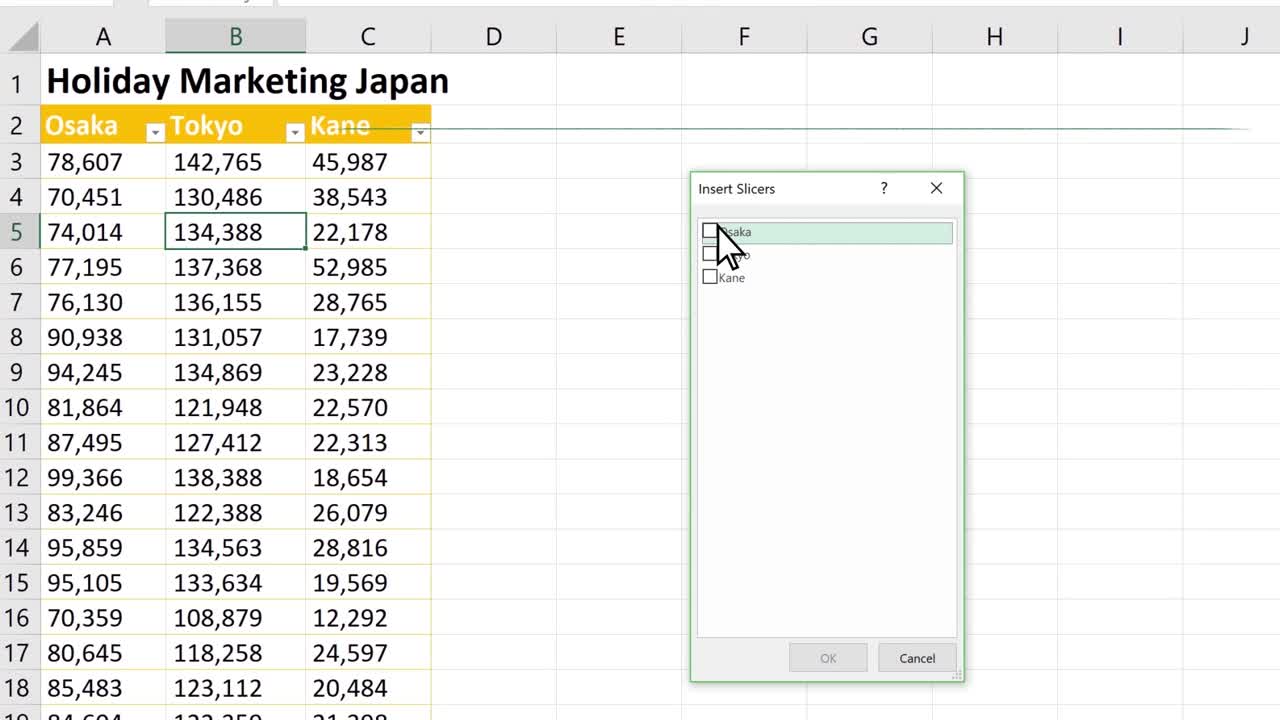
Task: Select all cells via corner triangle
Action: click(x=24, y=37)
